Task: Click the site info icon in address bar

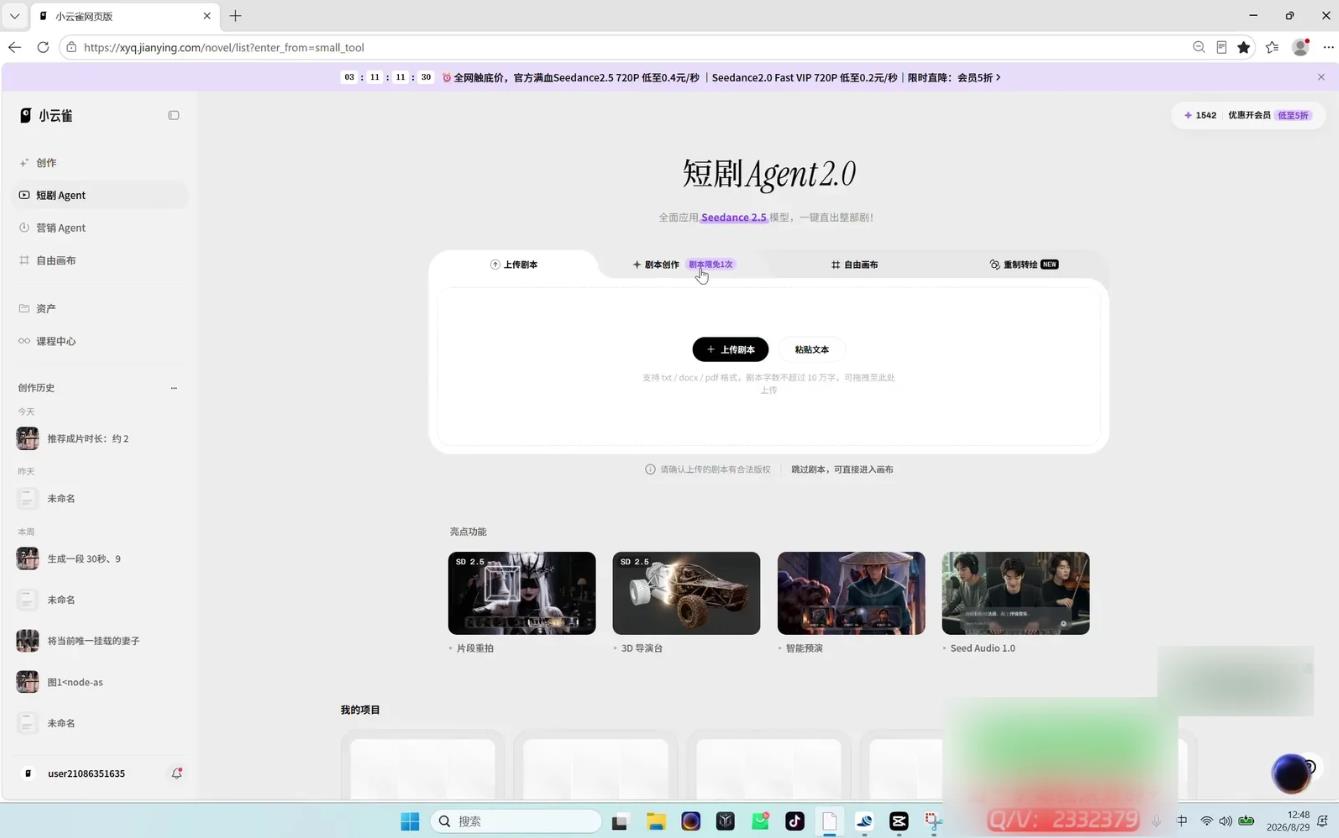Action: pos(71,47)
